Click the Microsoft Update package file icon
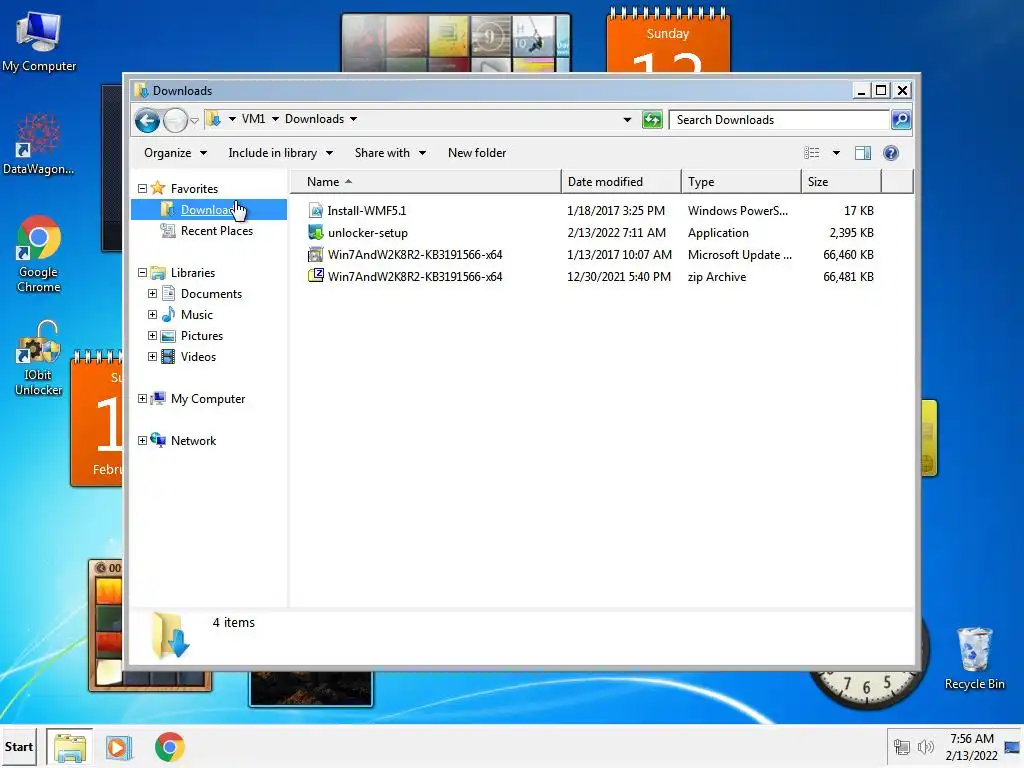The width and height of the screenshot is (1024, 768). (315, 255)
